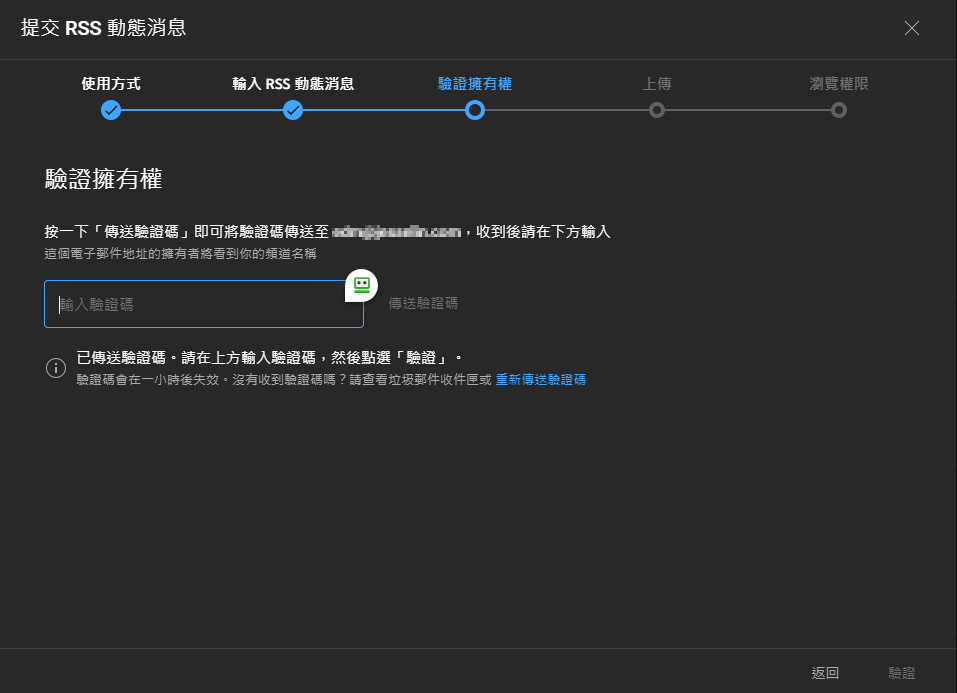Screen dimensions: 957x693
Task: Click the 上傳 step circle
Action: point(657,111)
